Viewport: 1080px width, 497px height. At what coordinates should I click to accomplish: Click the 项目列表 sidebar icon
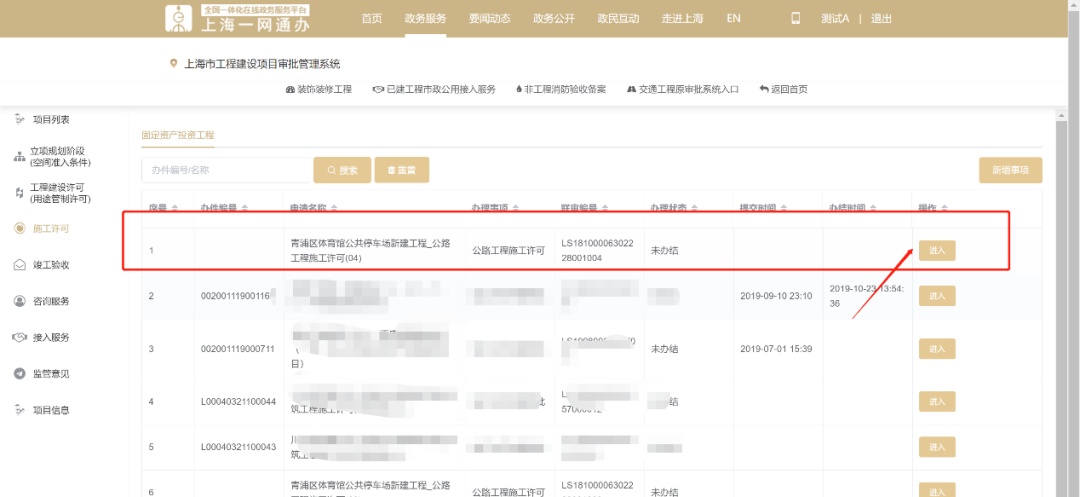pos(19,120)
